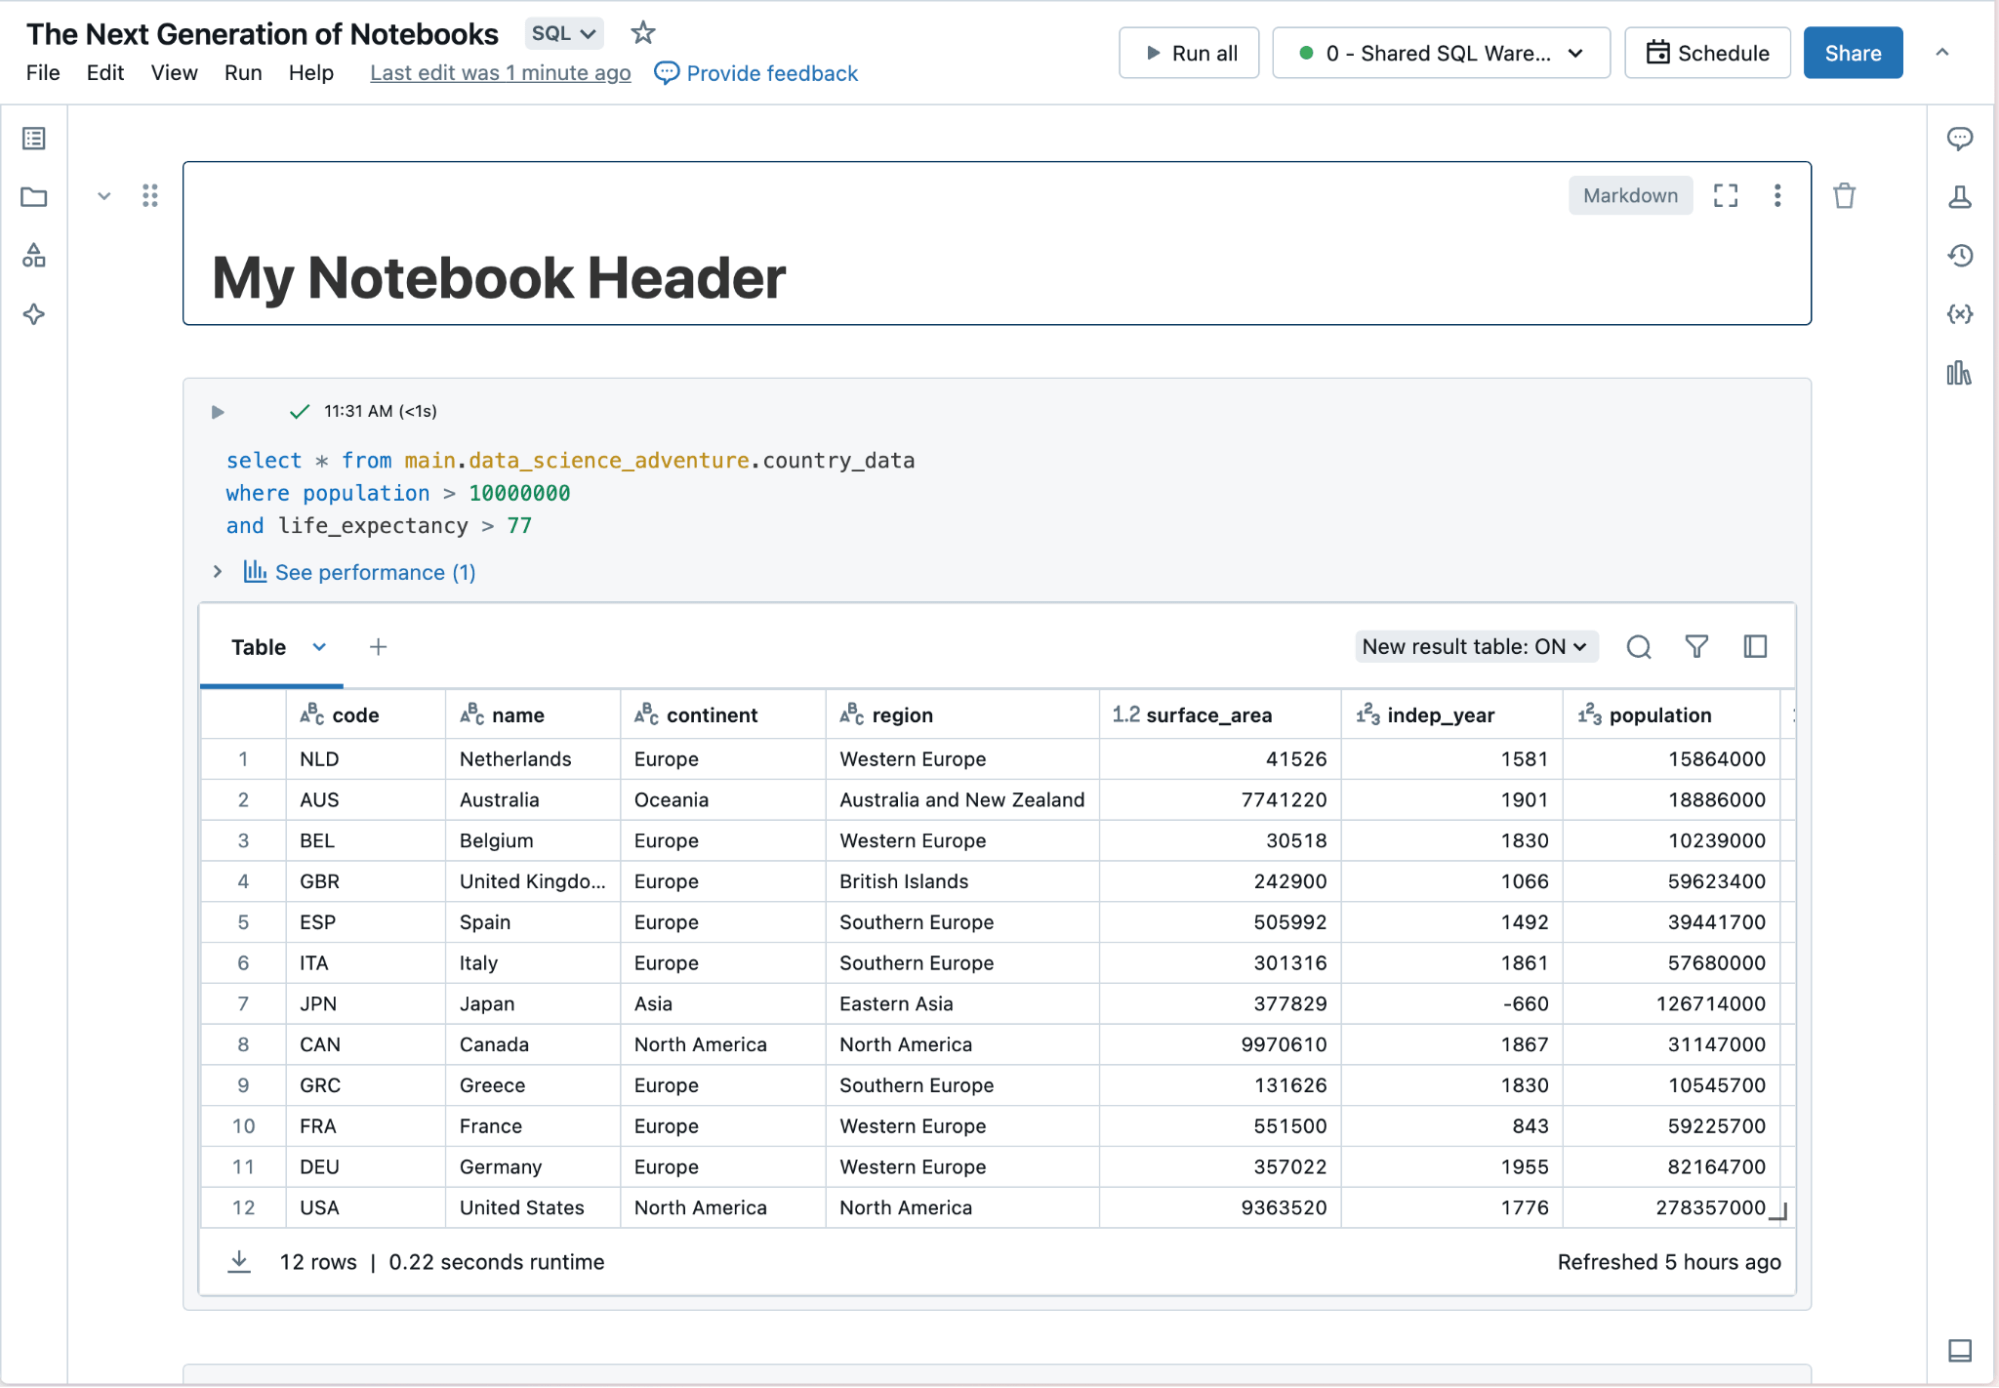Open the experiments flask panel
Image resolution: width=1999 pixels, height=1388 pixels.
point(1961,197)
